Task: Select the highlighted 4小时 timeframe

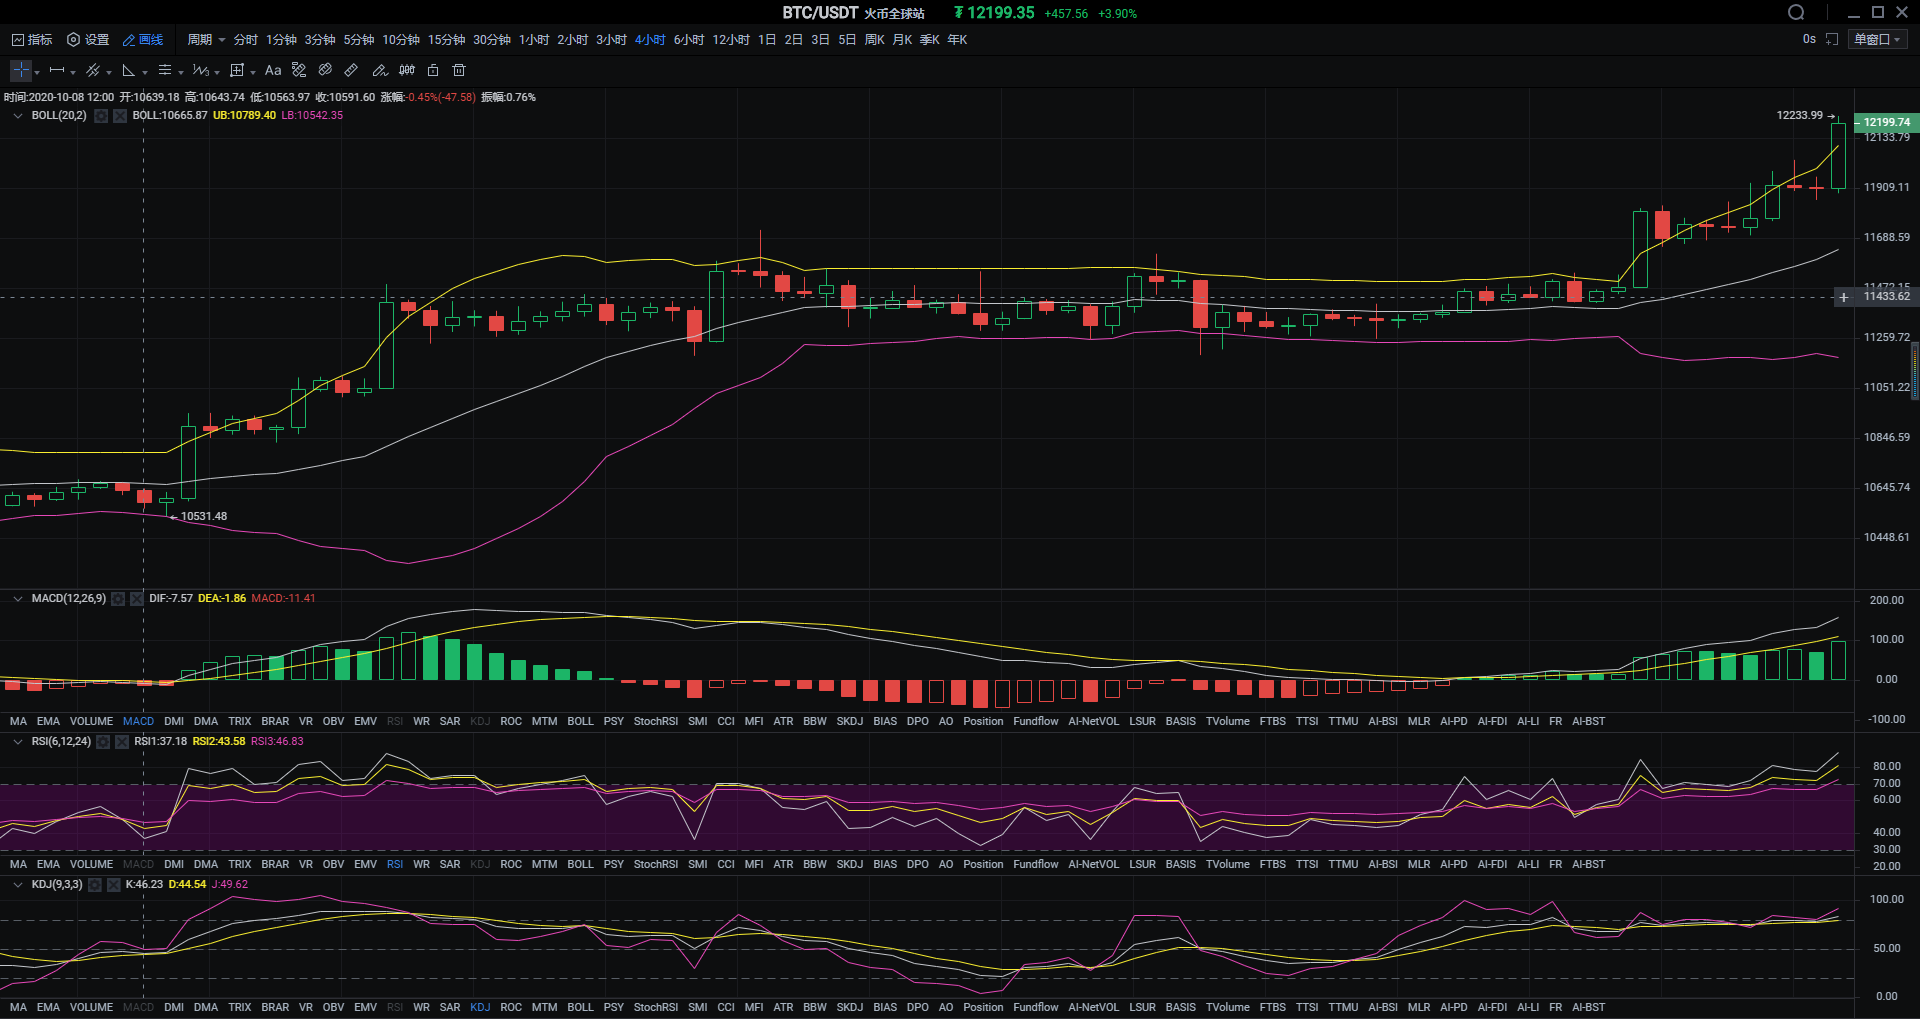Action: (x=650, y=40)
